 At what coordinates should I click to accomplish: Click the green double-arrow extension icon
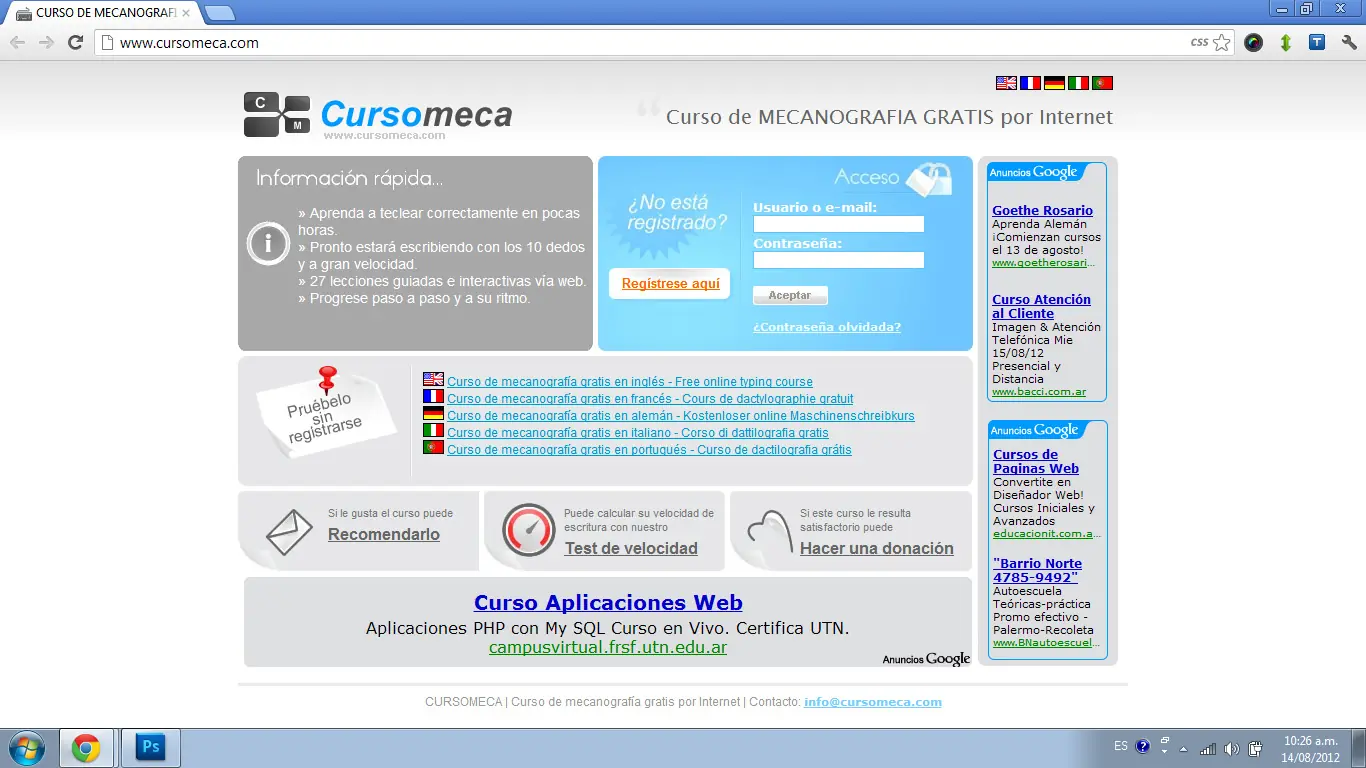pyautogui.click(x=1286, y=43)
